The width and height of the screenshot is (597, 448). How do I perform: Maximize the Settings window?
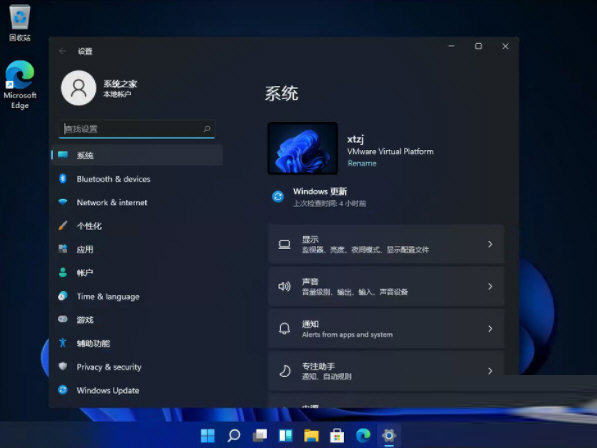pyautogui.click(x=478, y=46)
